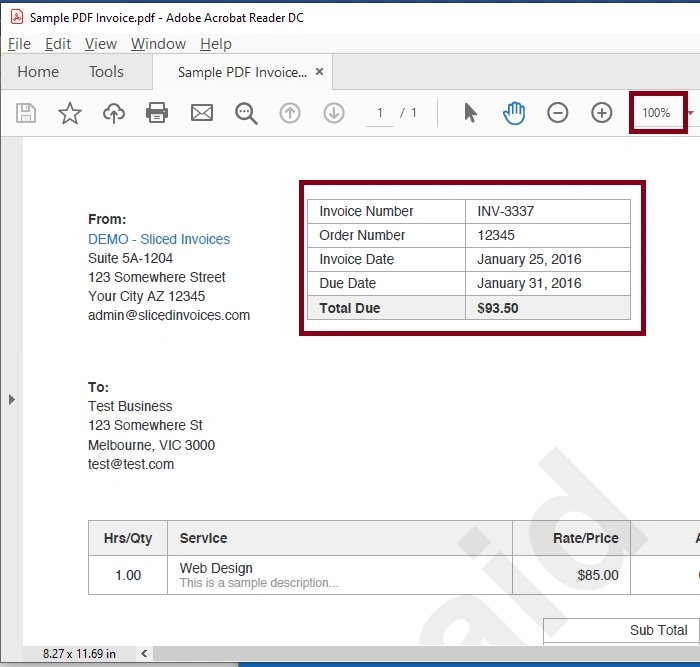Open the Help menu
The height and width of the screenshot is (667, 700).
pyautogui.click(x=216, y=44)
